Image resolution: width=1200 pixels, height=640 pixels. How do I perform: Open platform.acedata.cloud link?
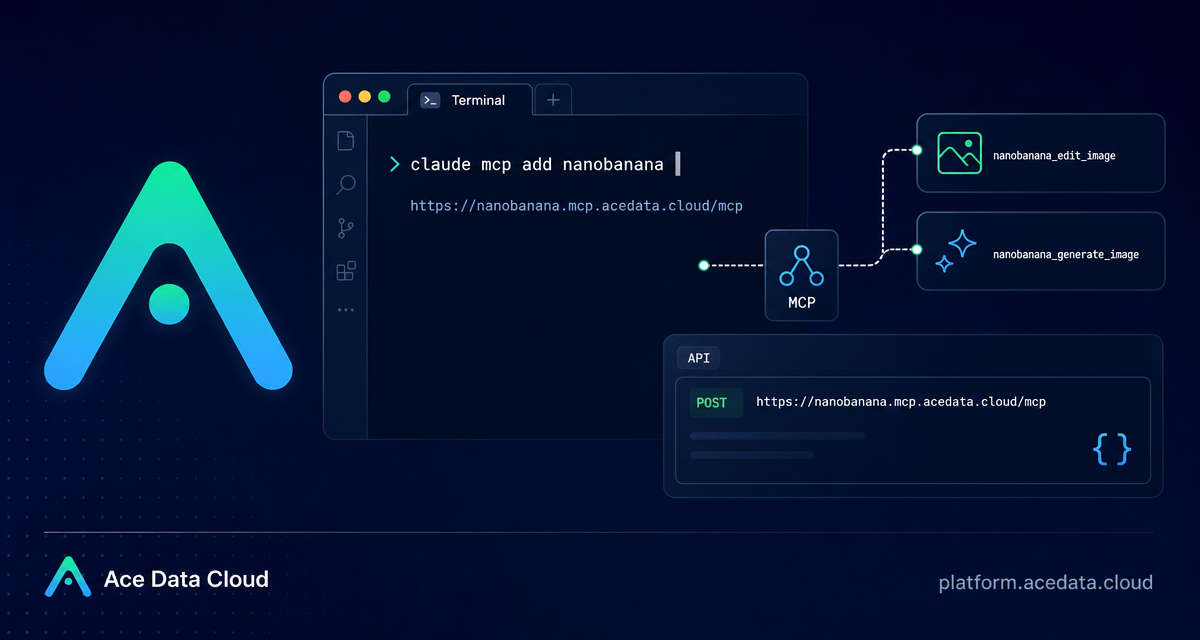click(x=1046, y=582)
